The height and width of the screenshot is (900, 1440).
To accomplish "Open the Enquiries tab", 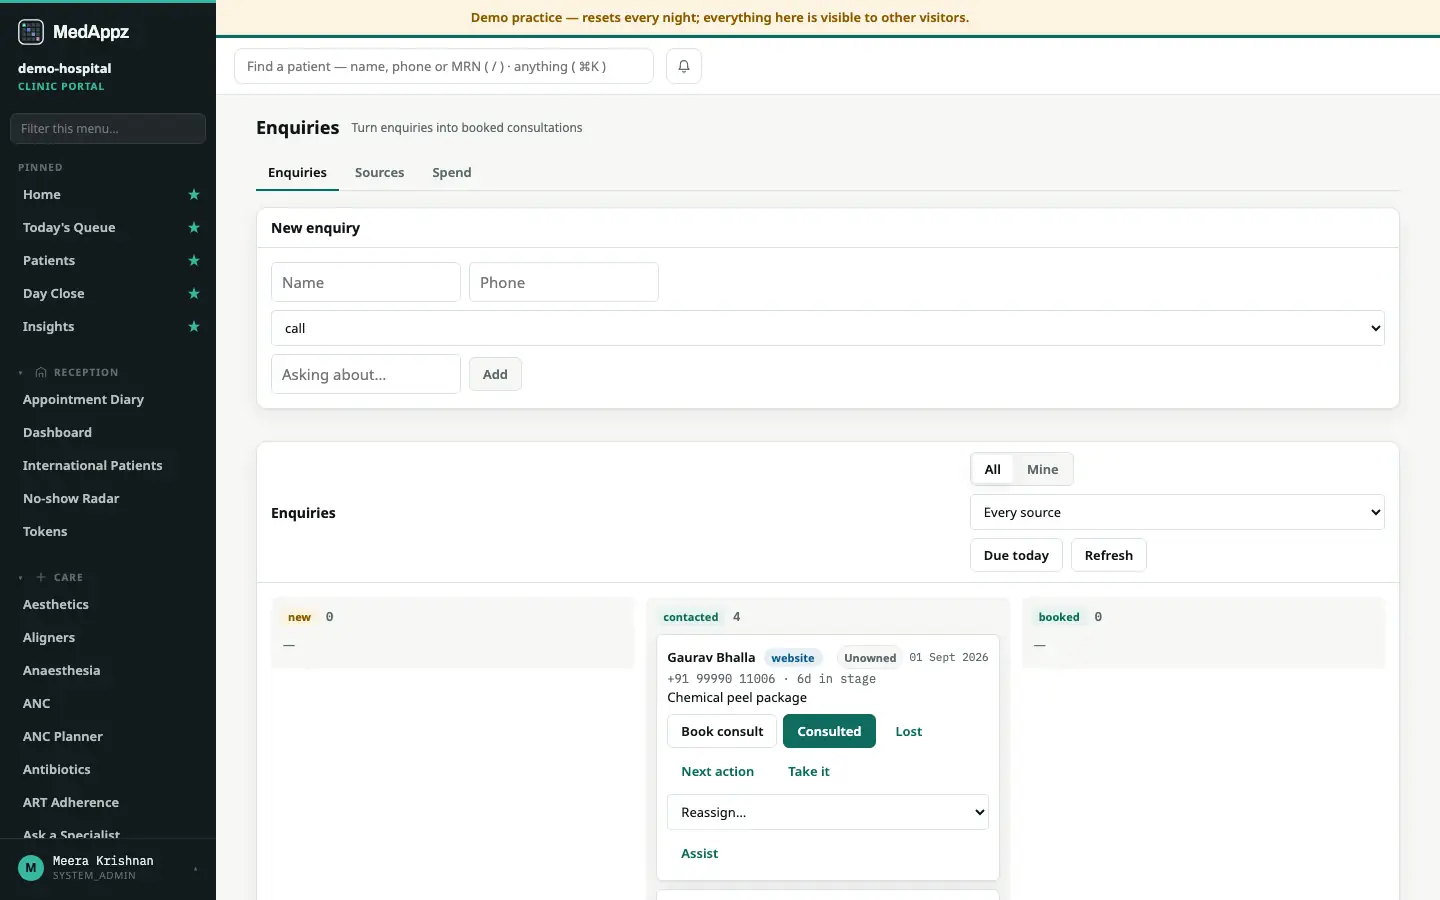I will pyautogui.click(x=297, y=173).
